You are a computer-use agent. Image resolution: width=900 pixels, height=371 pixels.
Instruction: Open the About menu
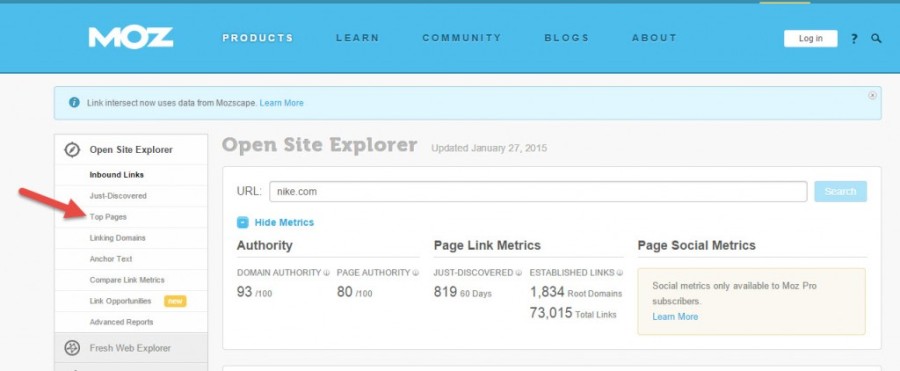point(654,38)
